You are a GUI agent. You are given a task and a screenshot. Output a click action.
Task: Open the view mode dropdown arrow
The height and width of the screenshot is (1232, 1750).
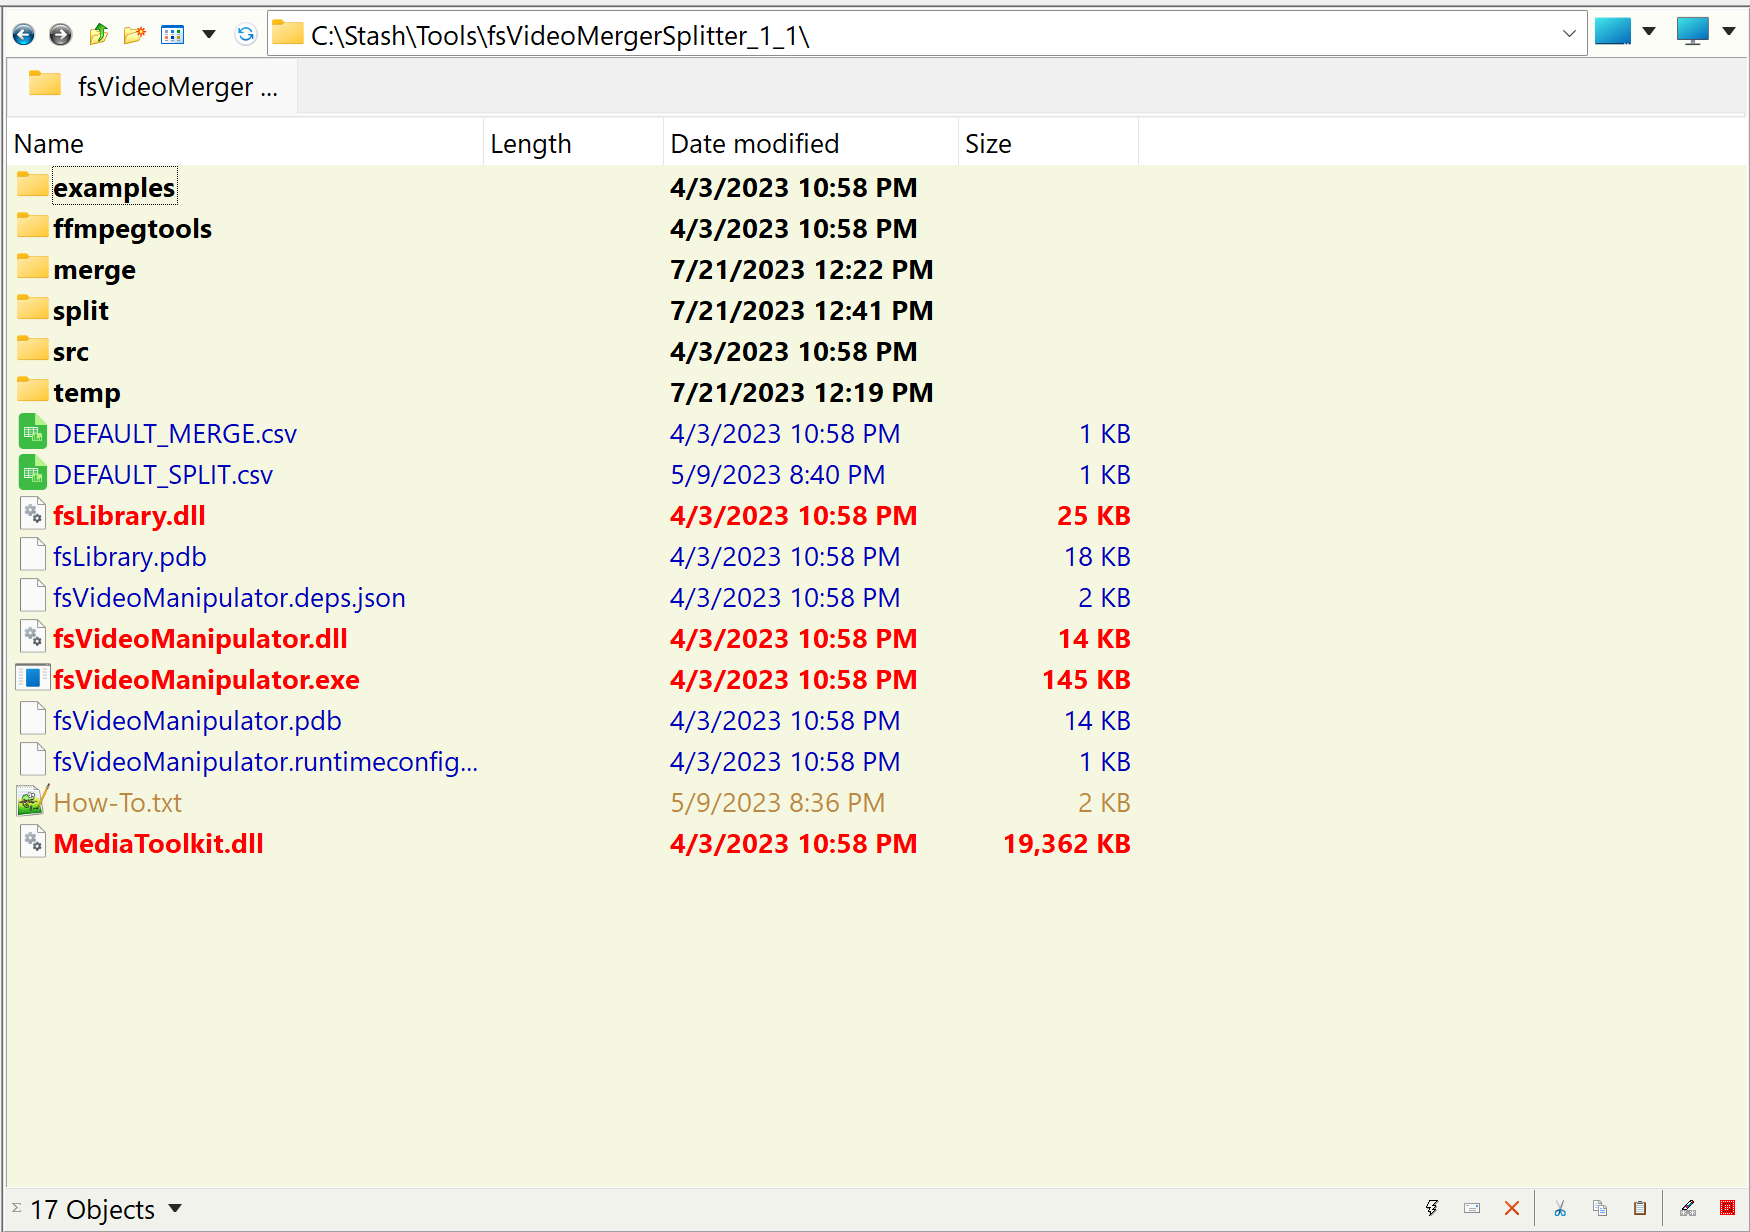point(209,35)
